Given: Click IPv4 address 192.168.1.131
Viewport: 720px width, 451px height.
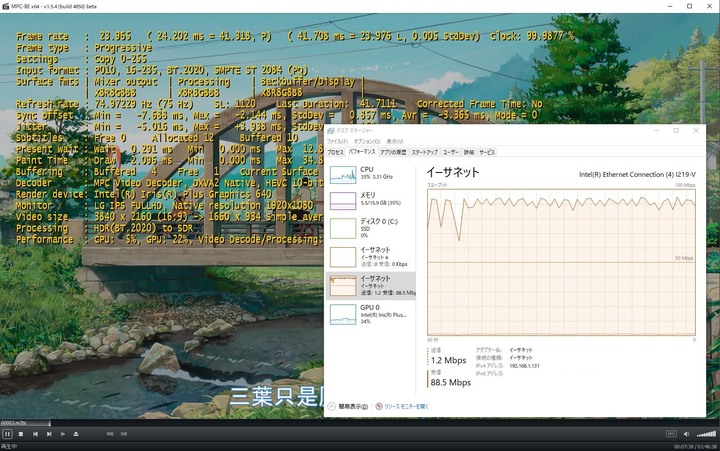Looking at the screenshot, I should coord(524,366).
